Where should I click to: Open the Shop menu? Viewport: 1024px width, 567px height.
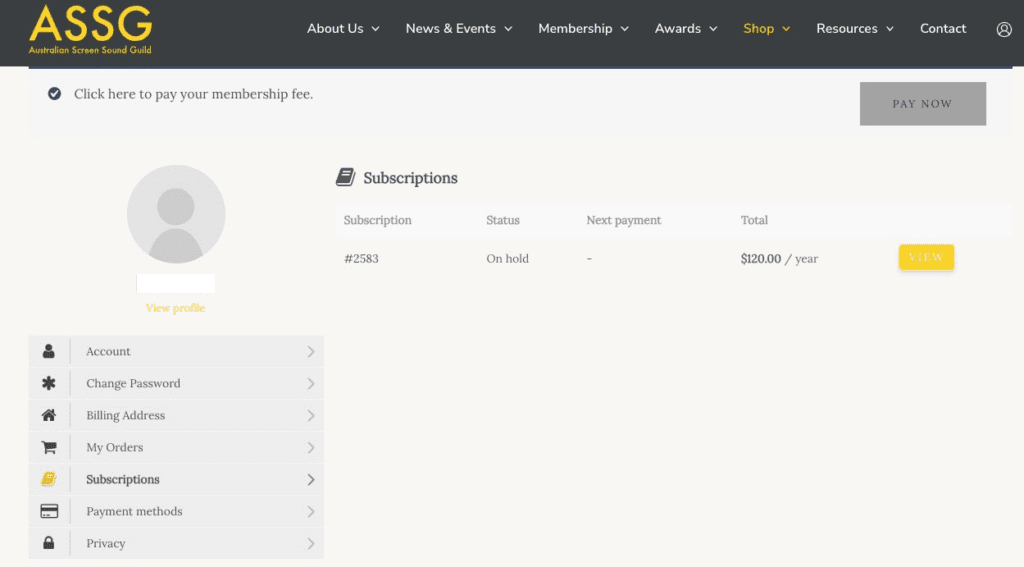pyautogui.click(x=758, y=29)
